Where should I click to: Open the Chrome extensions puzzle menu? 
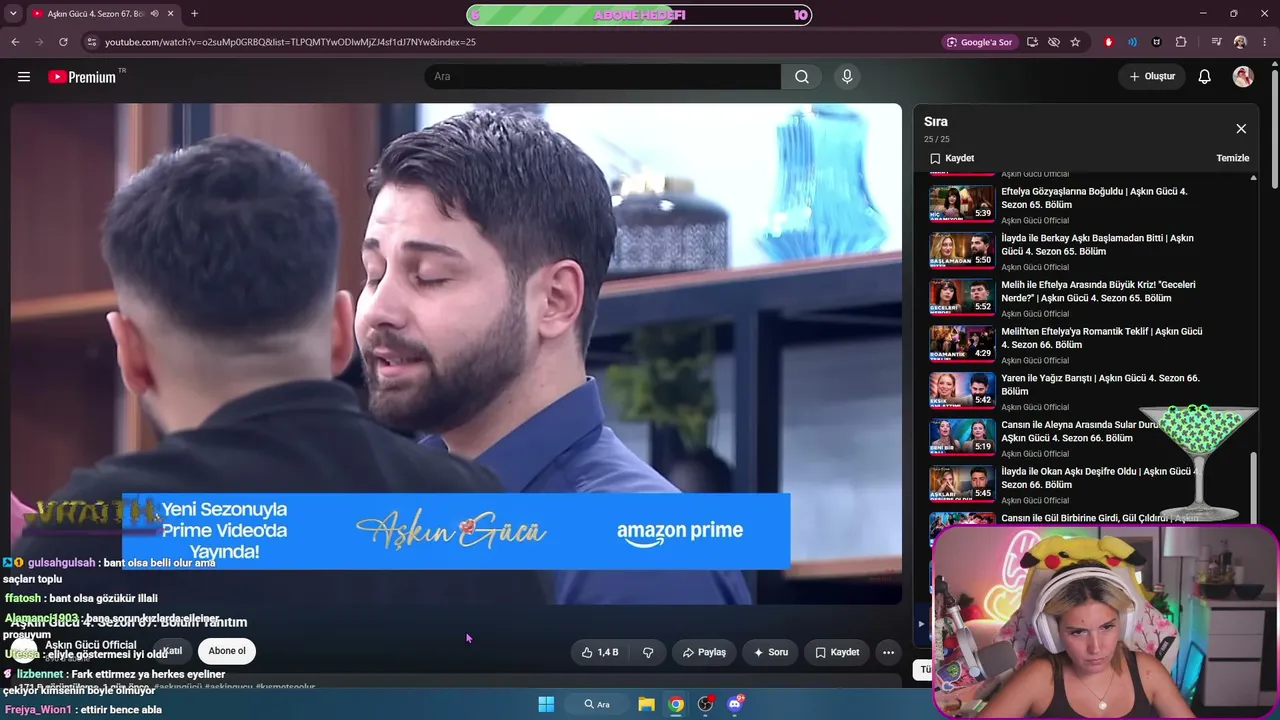pos(1181,42)
